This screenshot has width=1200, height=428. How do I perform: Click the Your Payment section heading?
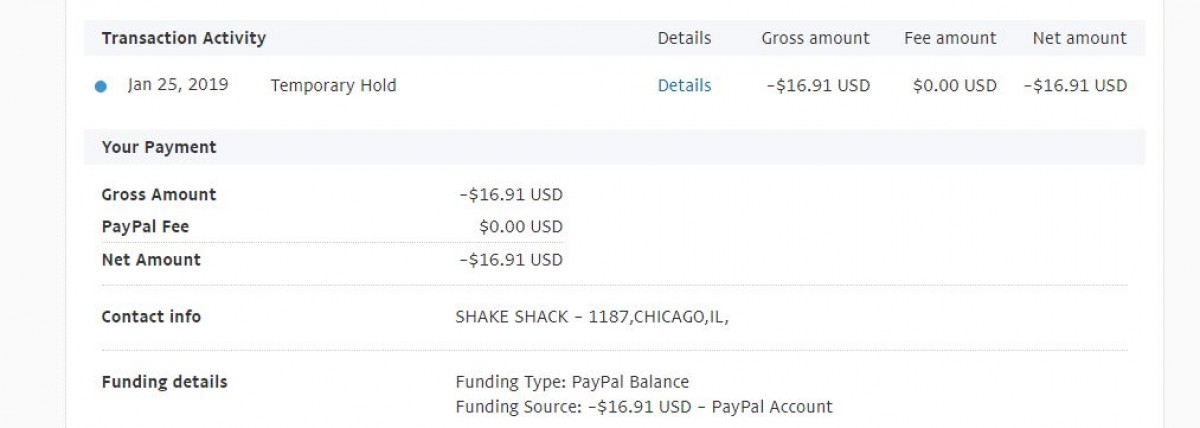click(x=159, y=147)
